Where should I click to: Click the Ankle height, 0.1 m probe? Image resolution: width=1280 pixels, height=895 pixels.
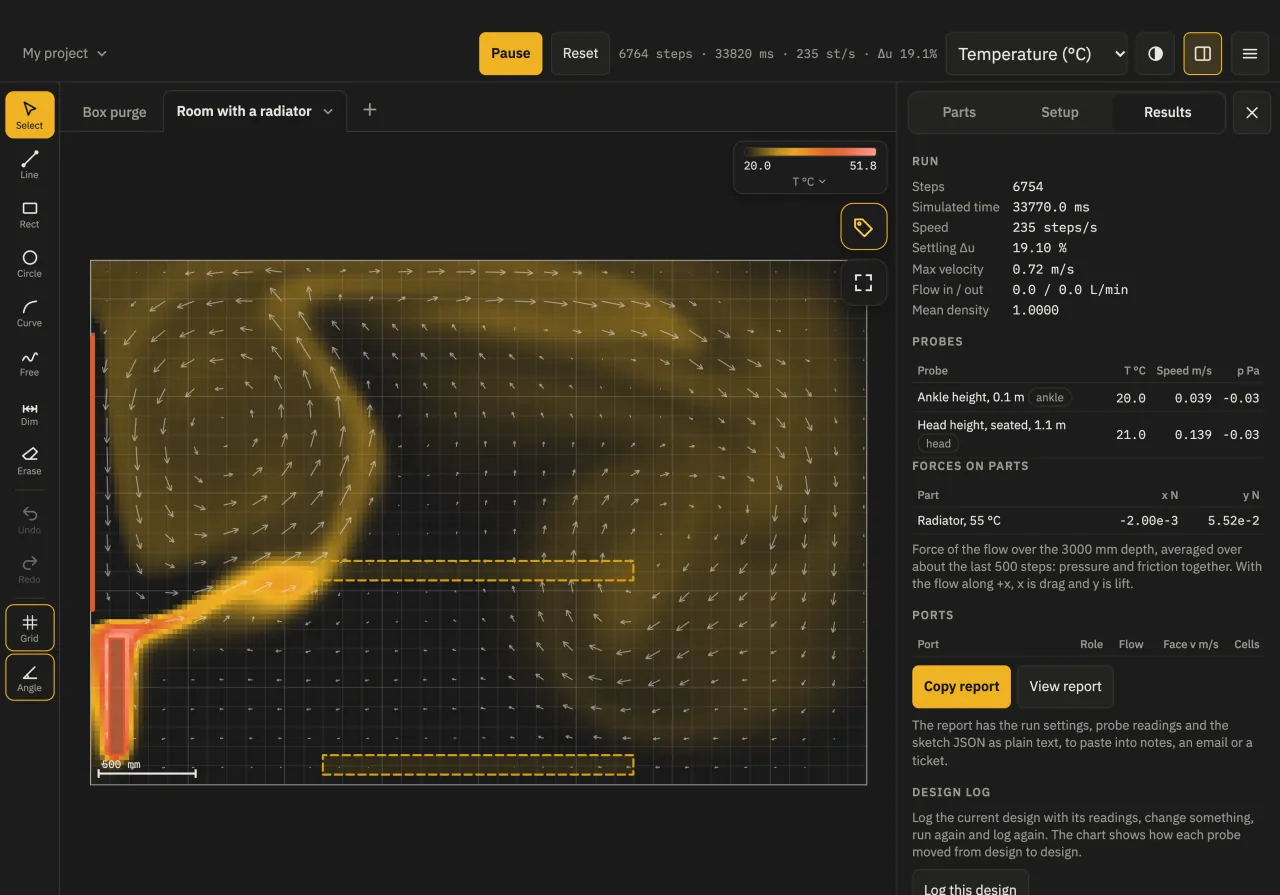click(1087, 397)
